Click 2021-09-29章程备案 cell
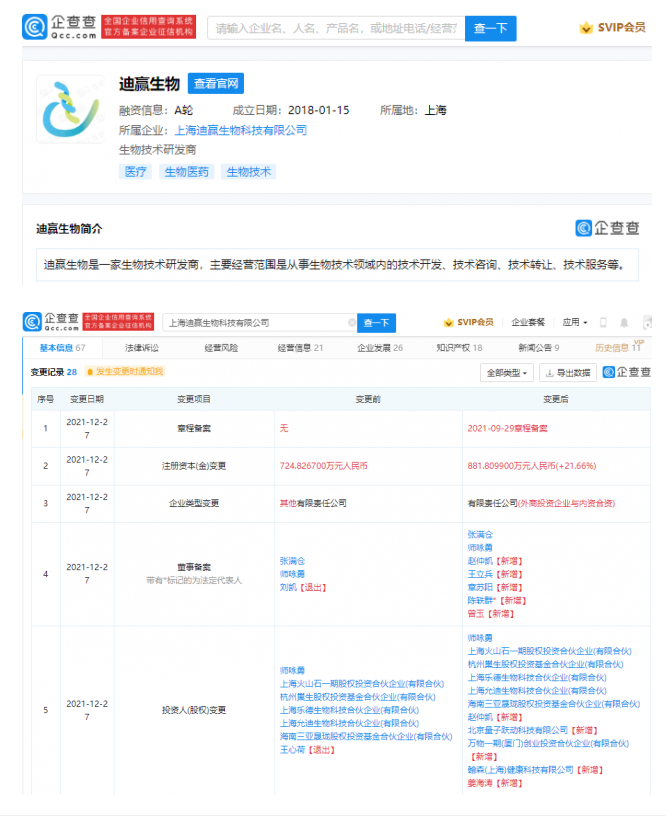Image resolution: width=666 pixels, height=826 pixels. [x=507, y=428]
